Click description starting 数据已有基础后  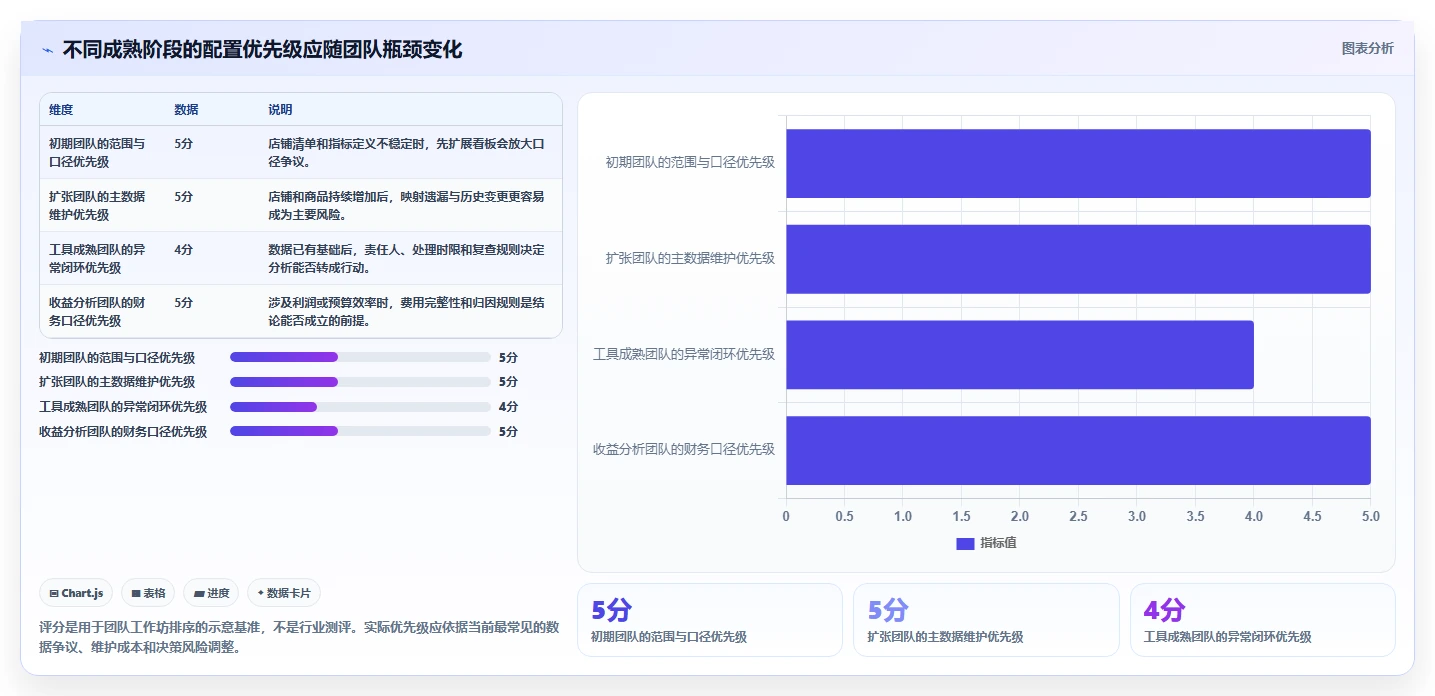click(406, 258)
